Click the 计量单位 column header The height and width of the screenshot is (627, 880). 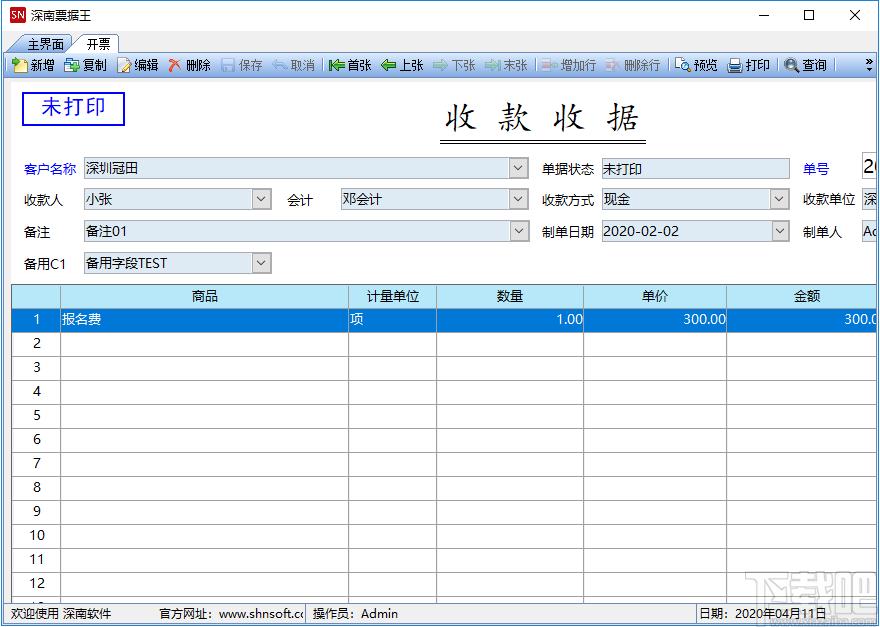pos(392,296)
